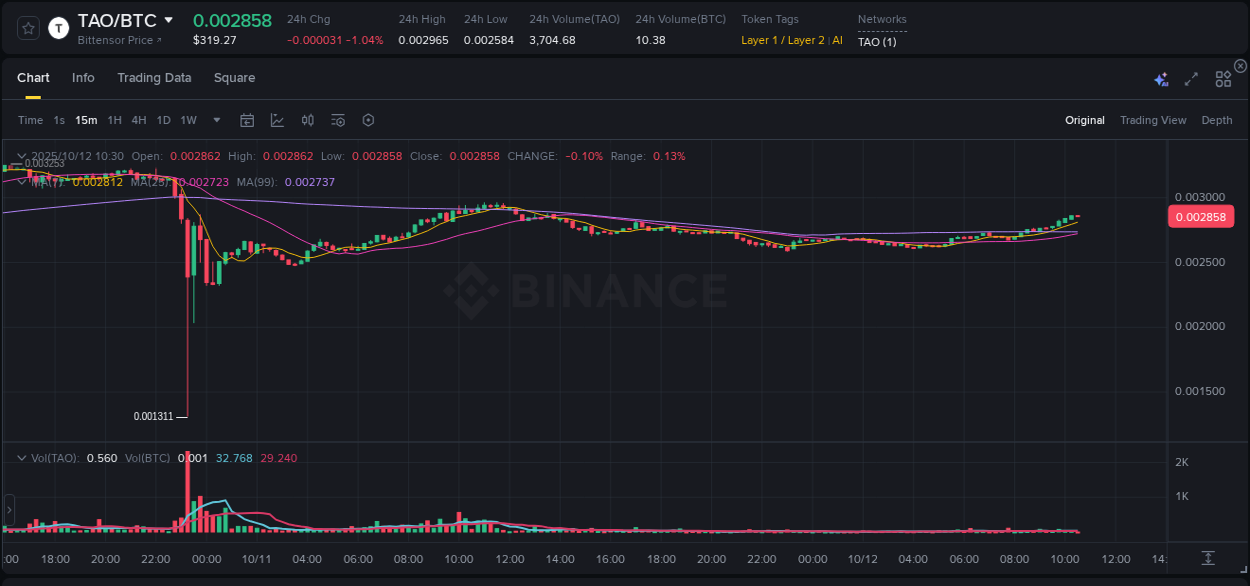Open candlestick display settings
The height and width of the screenshot is (586, 1250).
point(307,120)
